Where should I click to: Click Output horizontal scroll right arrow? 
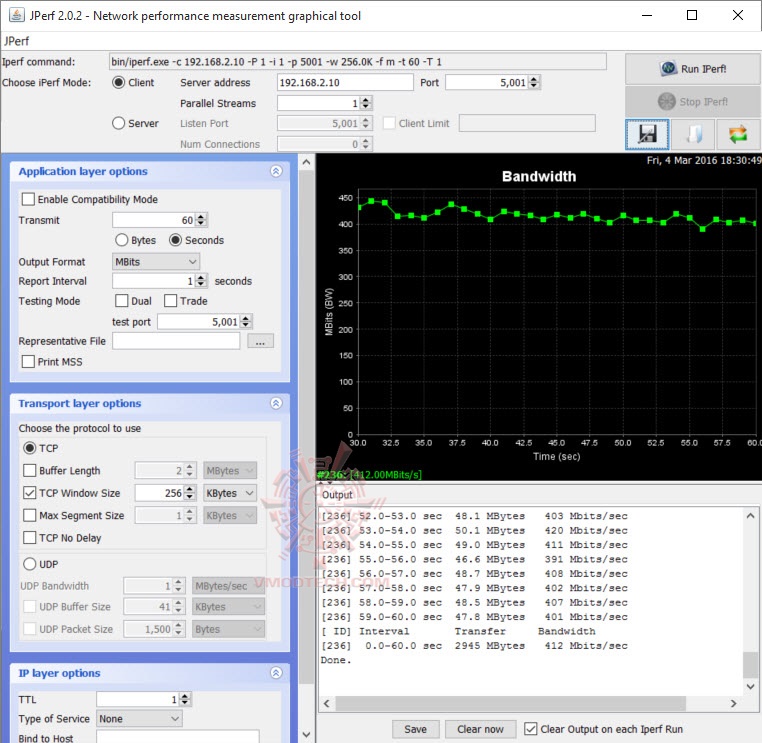[x=733, y=704]
